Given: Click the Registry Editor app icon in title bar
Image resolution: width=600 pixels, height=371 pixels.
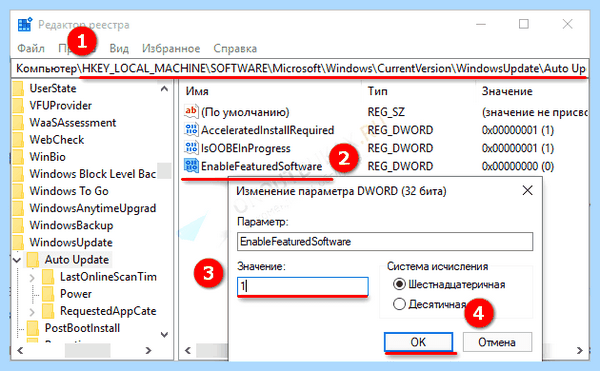Looking at the screenshot, I should 25,25.
